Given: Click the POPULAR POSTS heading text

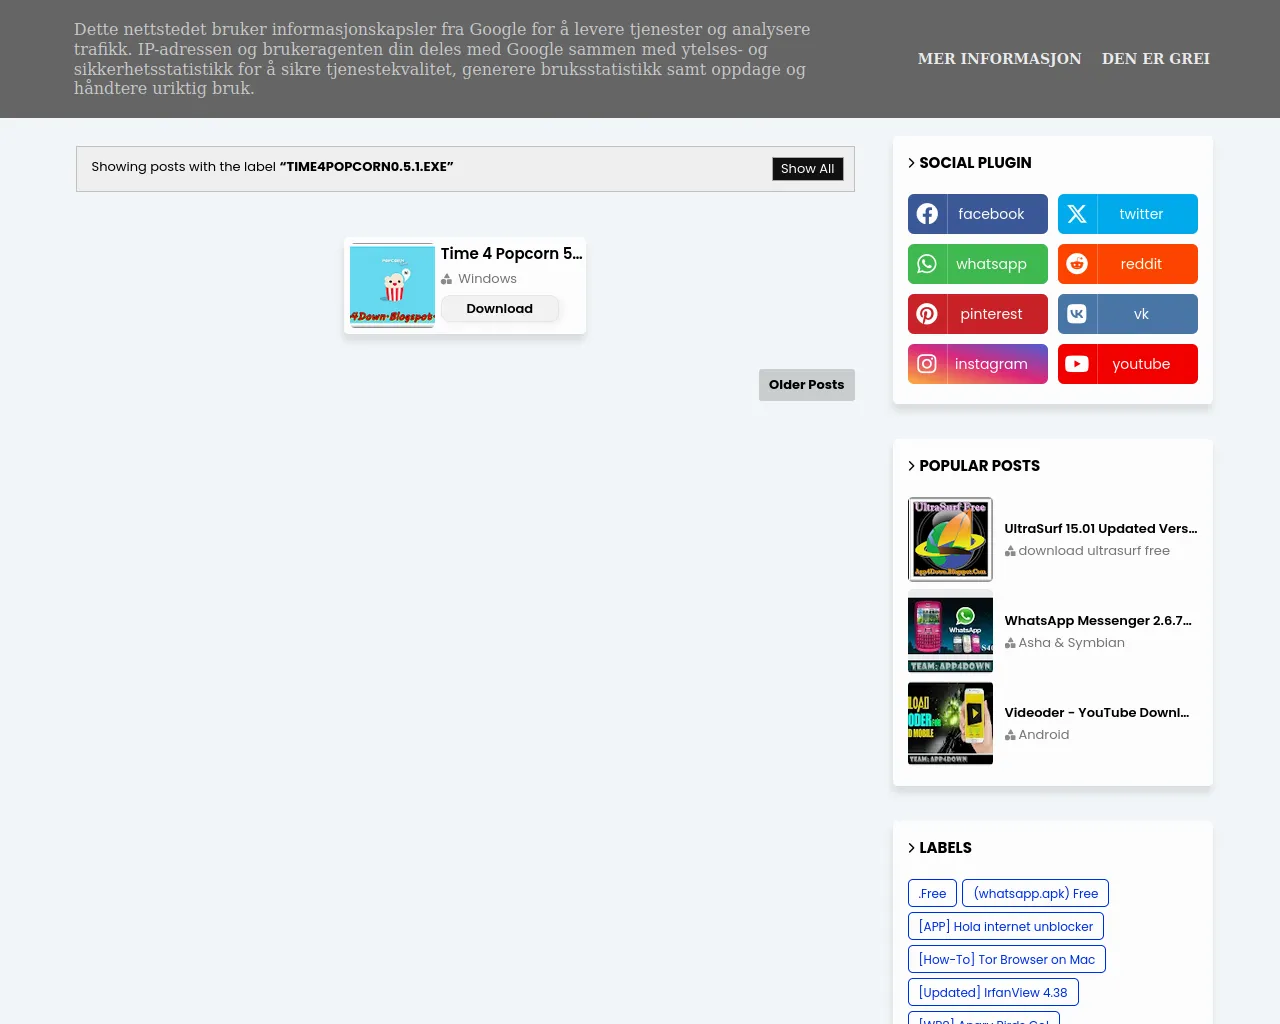Looking at the screenshot, I should tap(979, 466).
